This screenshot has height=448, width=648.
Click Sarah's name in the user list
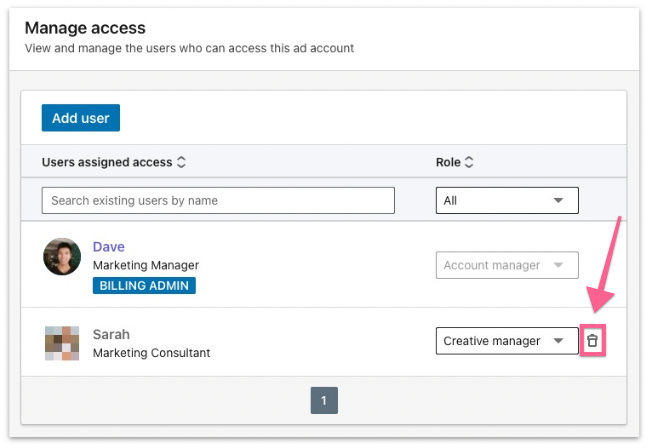(111, 334)
